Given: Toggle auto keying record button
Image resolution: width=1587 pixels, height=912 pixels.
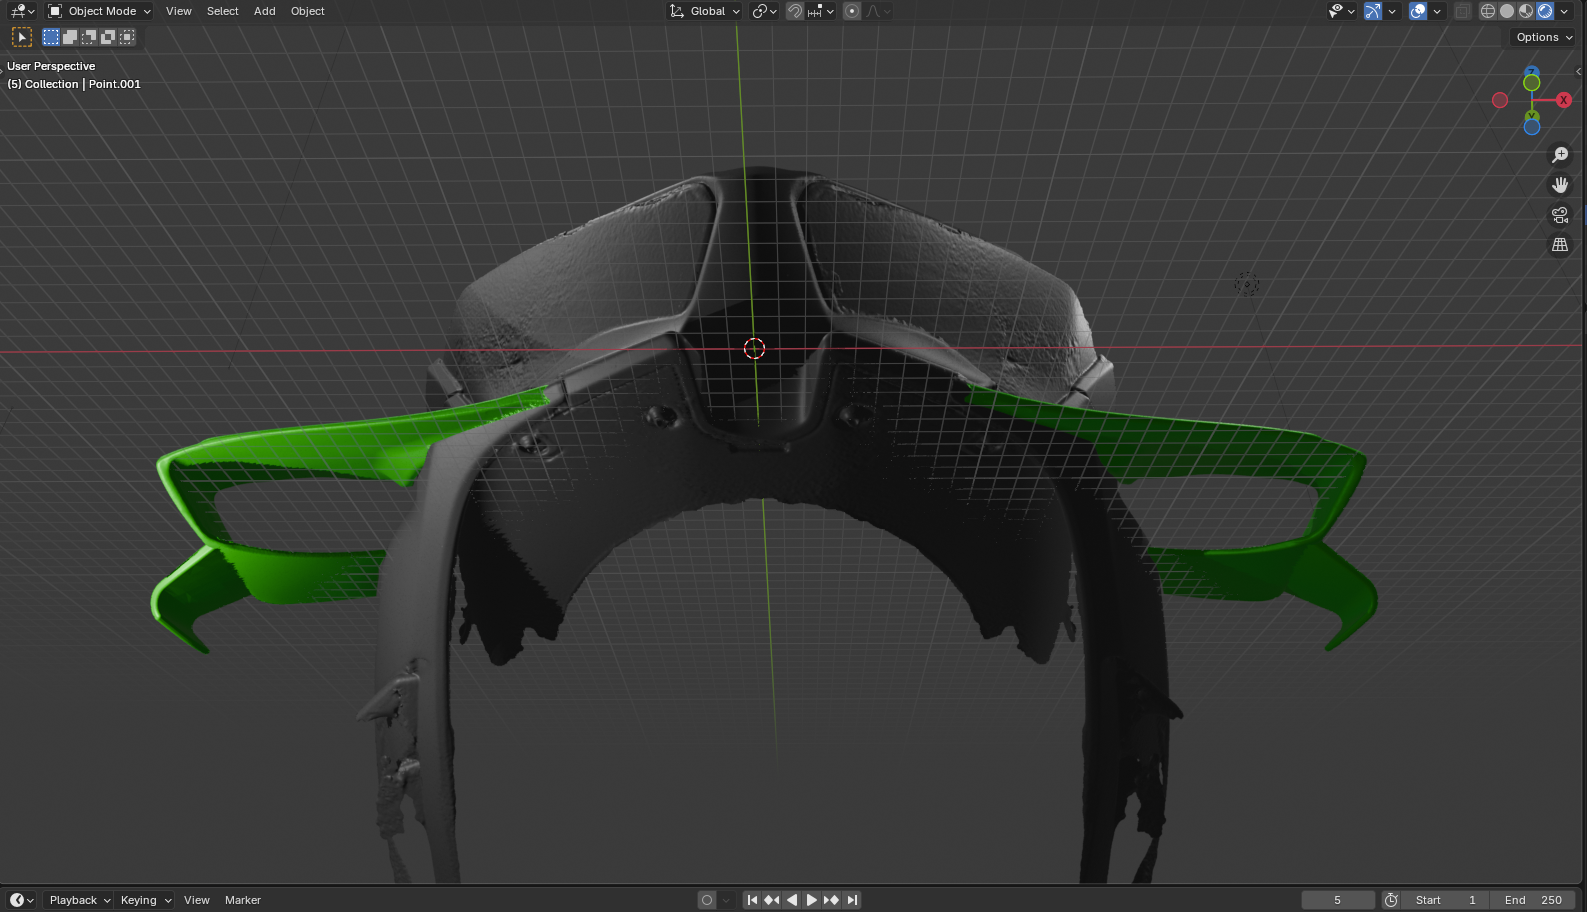Looking at the screenshot, I should point(707,900).
